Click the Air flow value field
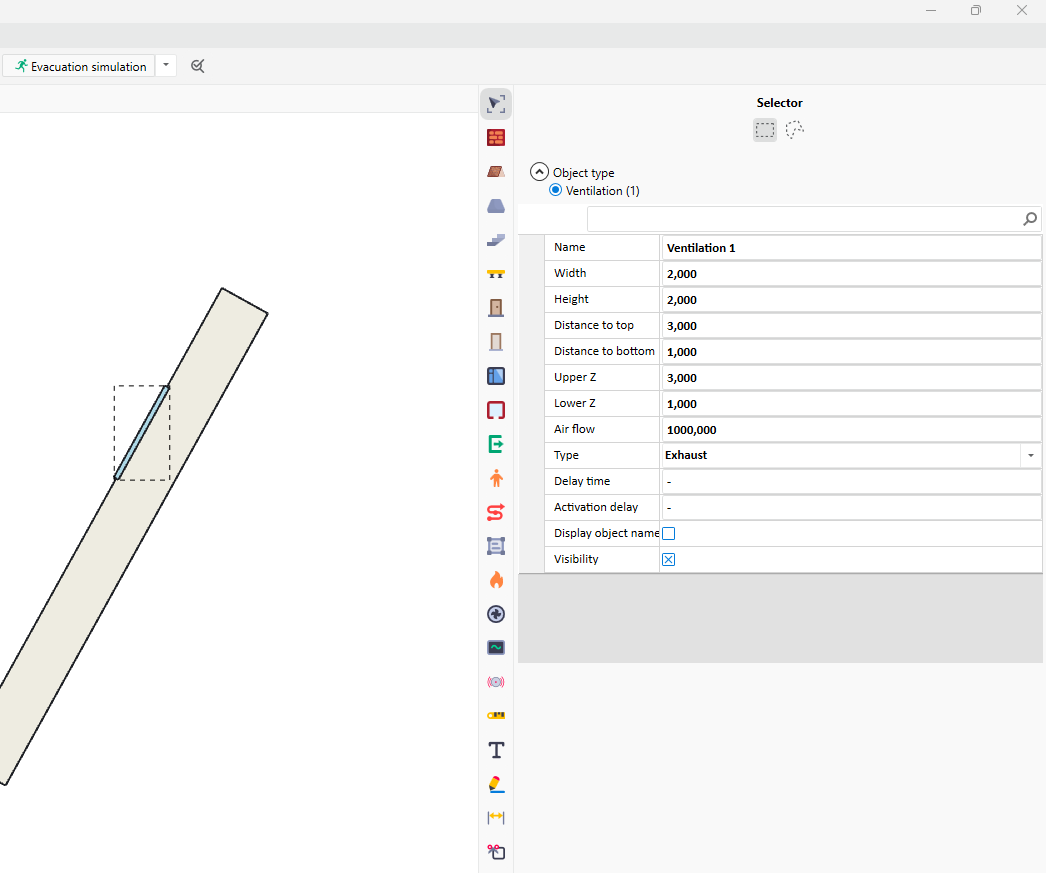Screen dimensions: 1046x873 pyautogui.click(x=850, y=430)
